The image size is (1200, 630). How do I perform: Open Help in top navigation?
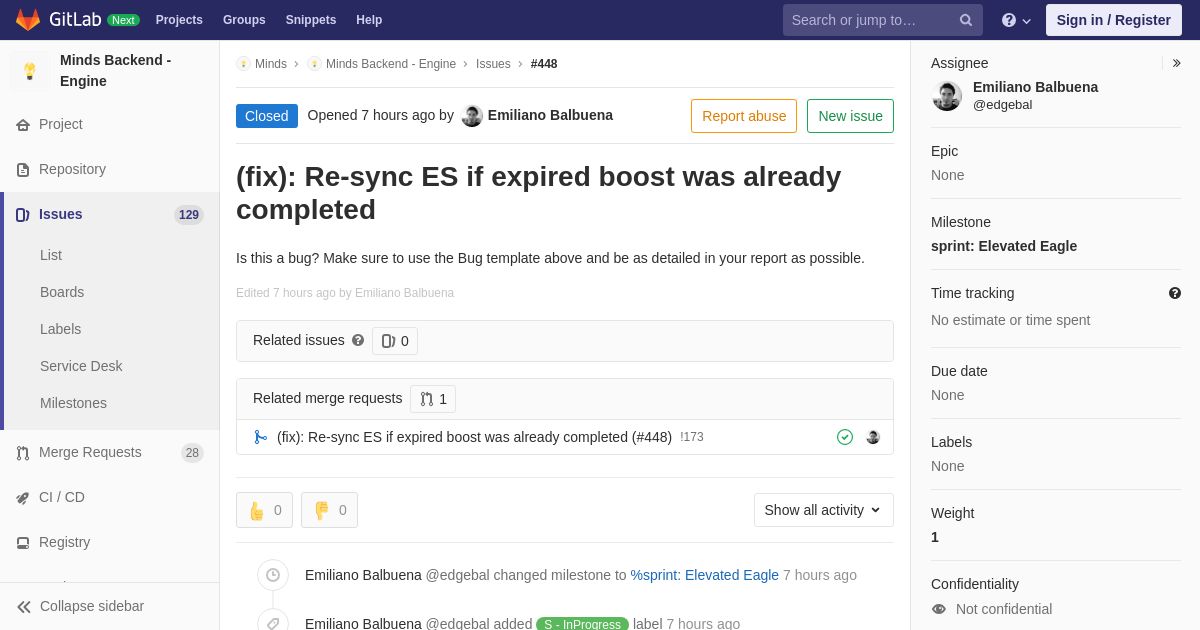pyautogui.click(x=369, y=20)
